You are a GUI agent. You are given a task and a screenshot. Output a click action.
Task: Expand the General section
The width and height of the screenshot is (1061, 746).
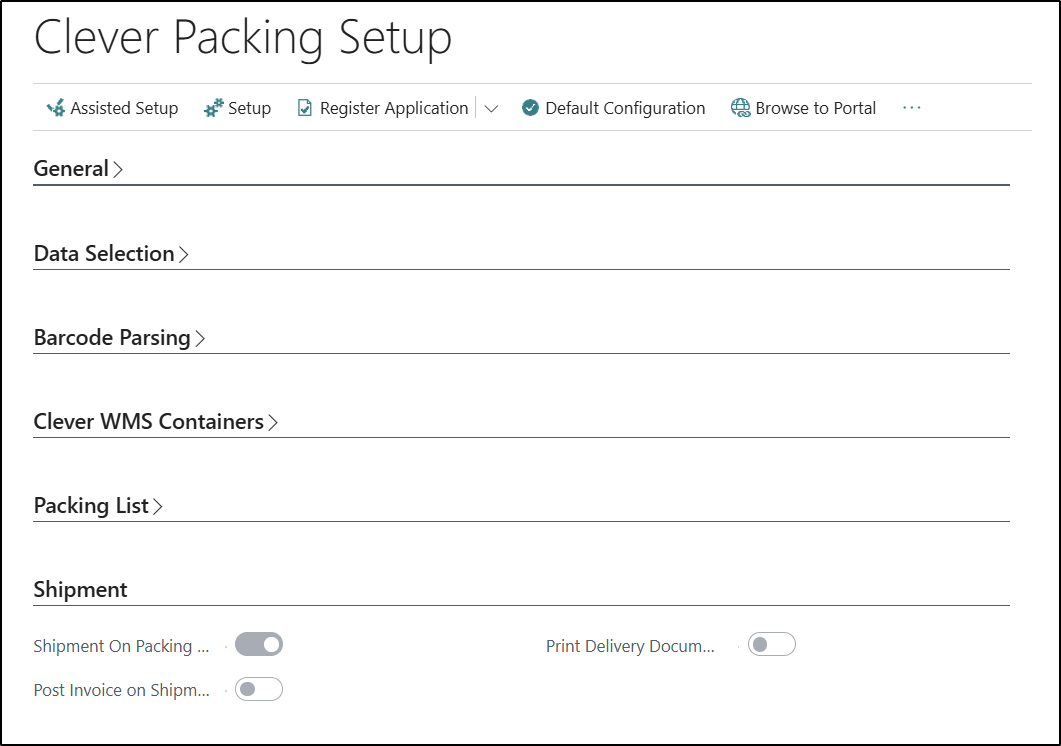(x=78, y=169)
